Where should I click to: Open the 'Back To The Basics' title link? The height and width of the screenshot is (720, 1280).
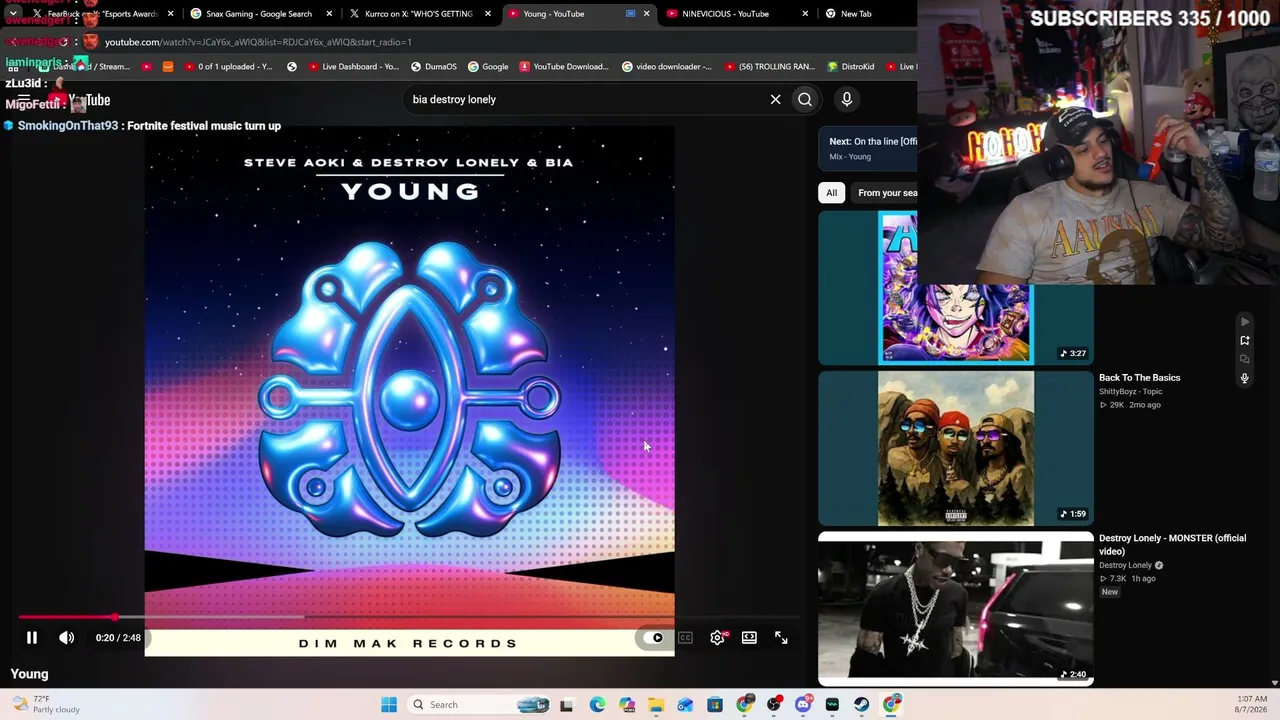pyautogui.click(x=1139, y=378)
